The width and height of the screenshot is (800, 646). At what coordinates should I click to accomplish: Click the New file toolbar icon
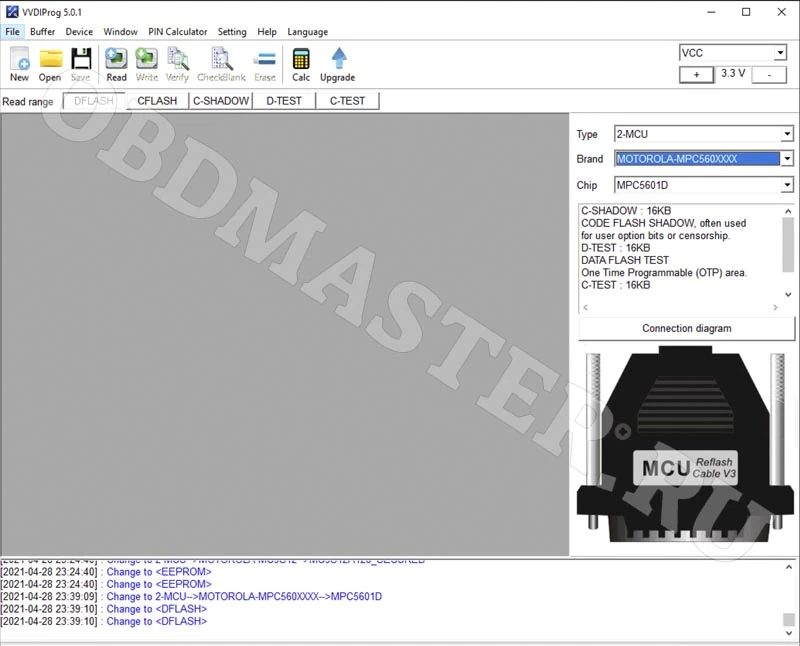click(19, 64)
